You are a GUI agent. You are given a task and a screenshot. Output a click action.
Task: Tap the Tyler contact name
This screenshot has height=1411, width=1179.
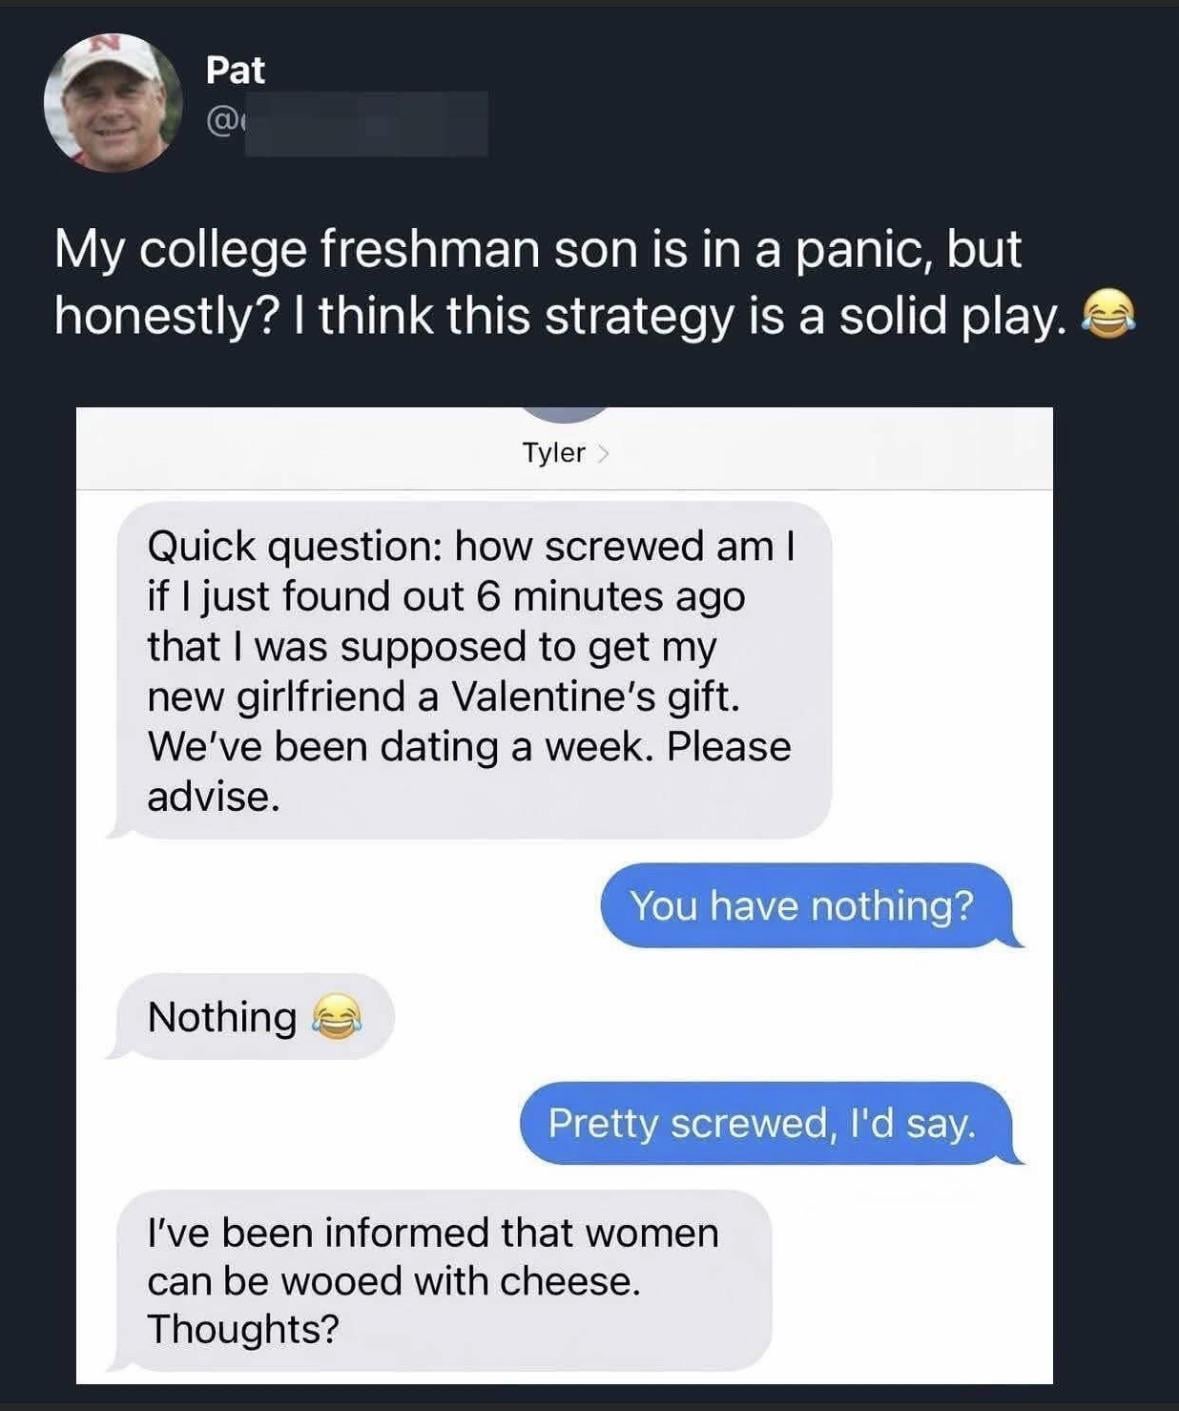click(554, 453)
